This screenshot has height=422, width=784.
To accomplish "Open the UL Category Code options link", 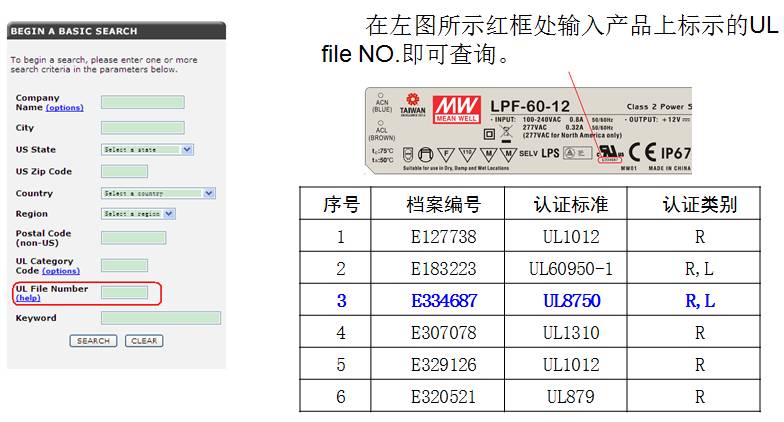I will 61,270.
